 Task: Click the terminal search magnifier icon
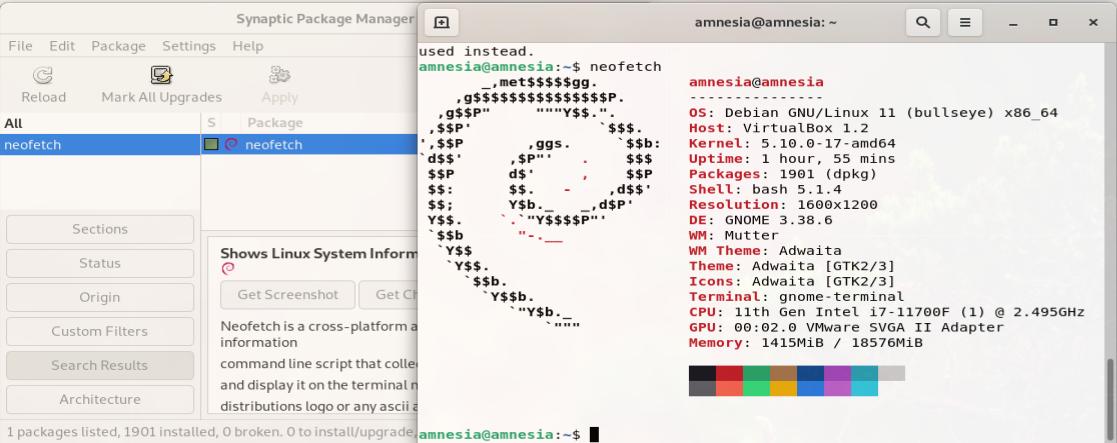[x=923, y=21]
